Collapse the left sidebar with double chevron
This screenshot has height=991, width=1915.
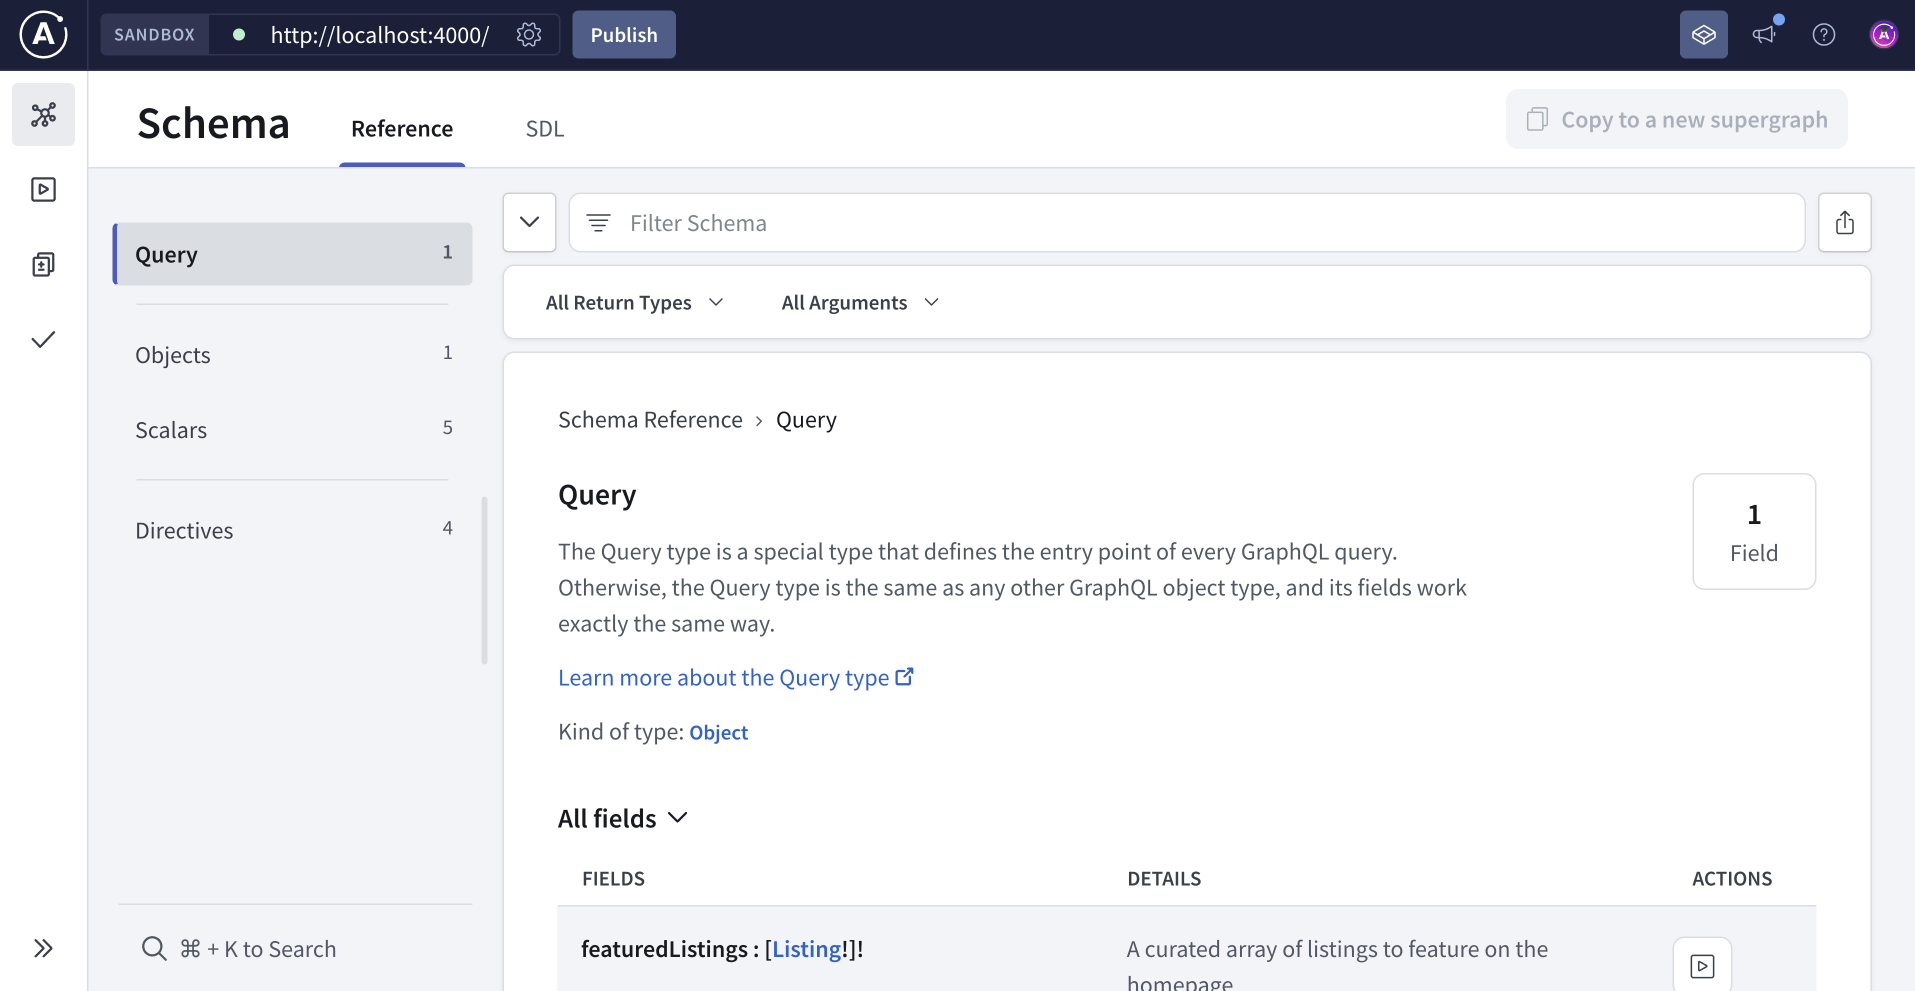point(43,947)
